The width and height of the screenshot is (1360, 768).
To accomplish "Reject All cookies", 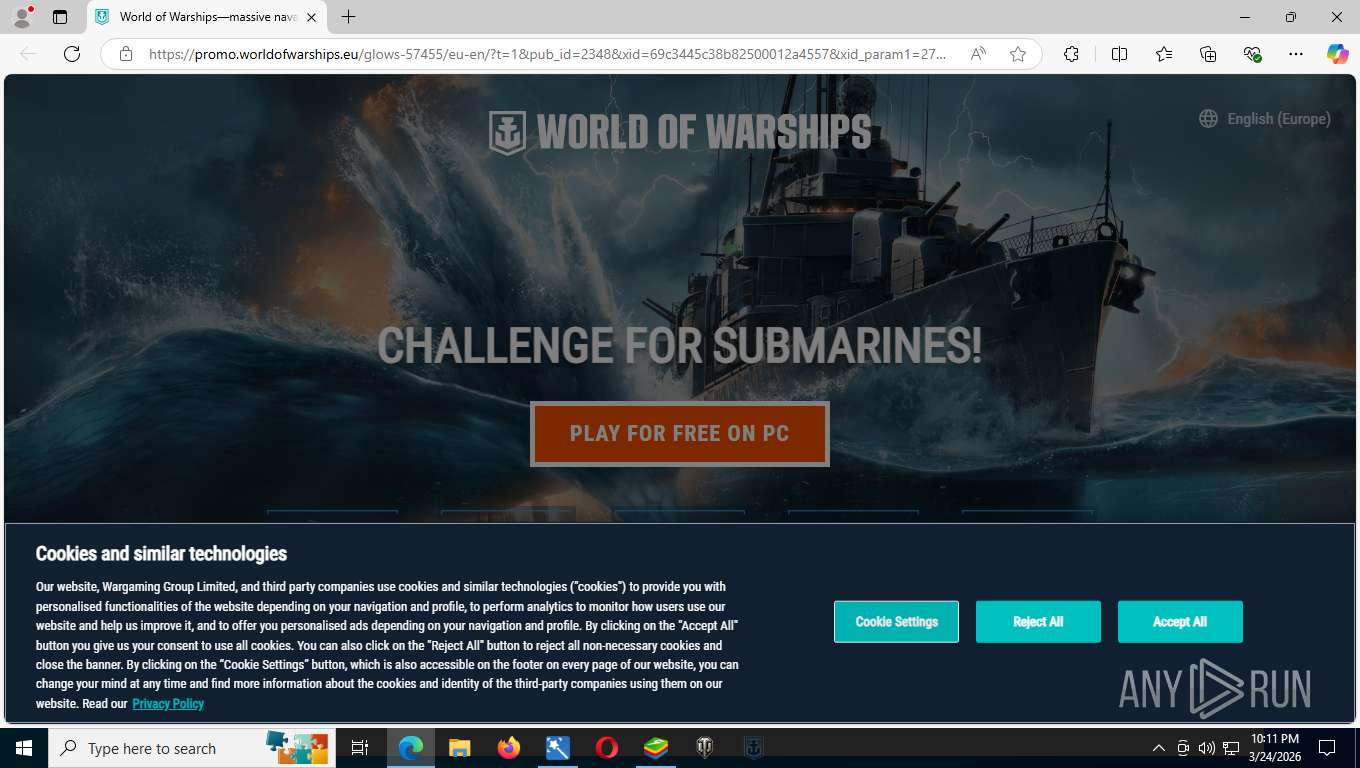I will point(1038,622).
